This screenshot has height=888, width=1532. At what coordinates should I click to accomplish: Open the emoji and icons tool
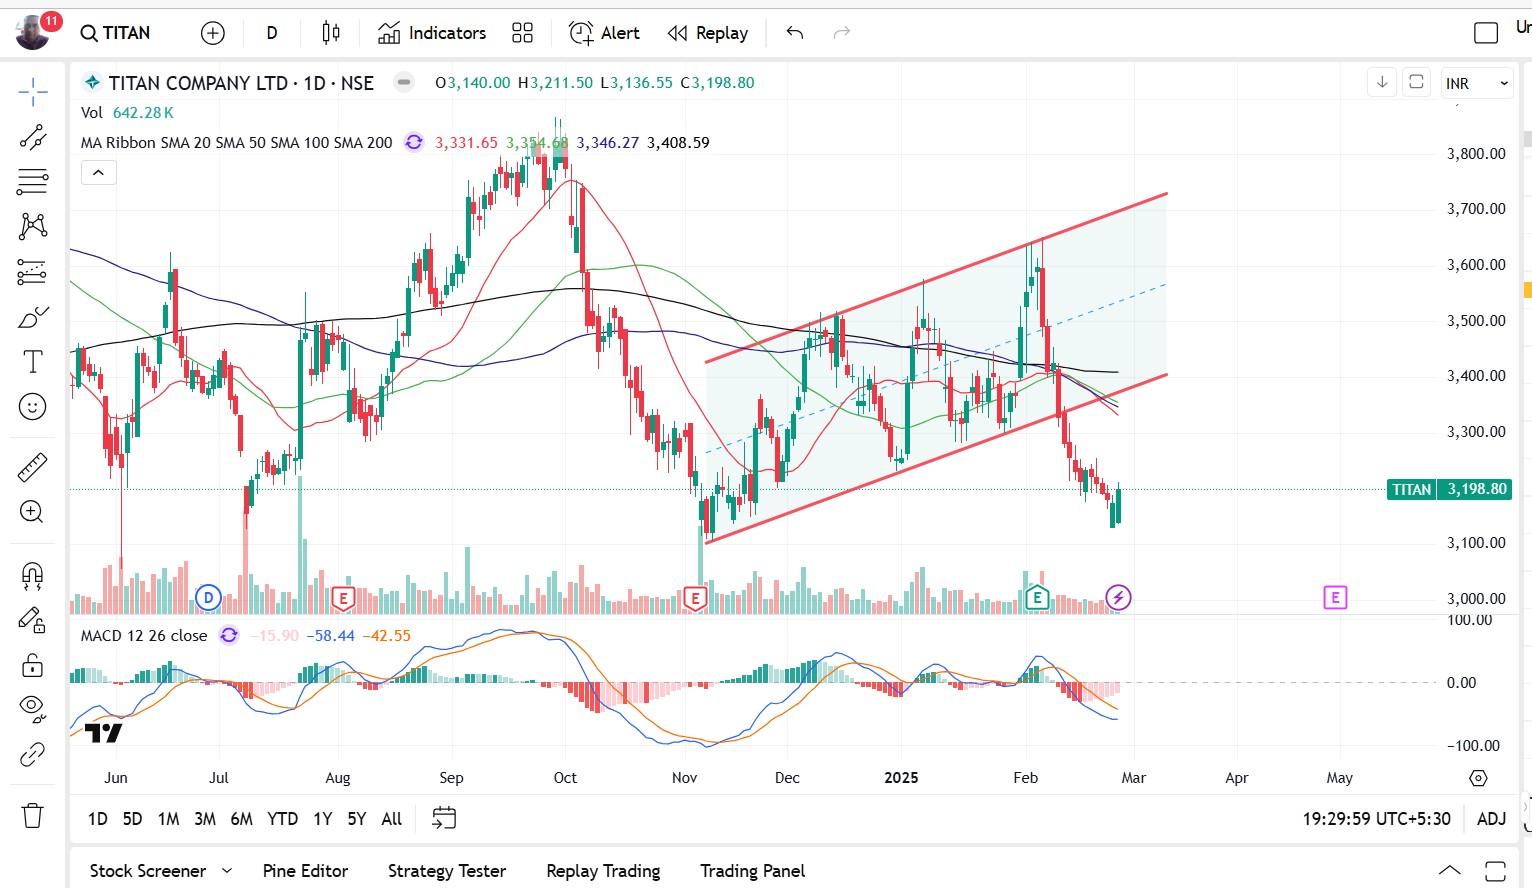pos(33,407)
